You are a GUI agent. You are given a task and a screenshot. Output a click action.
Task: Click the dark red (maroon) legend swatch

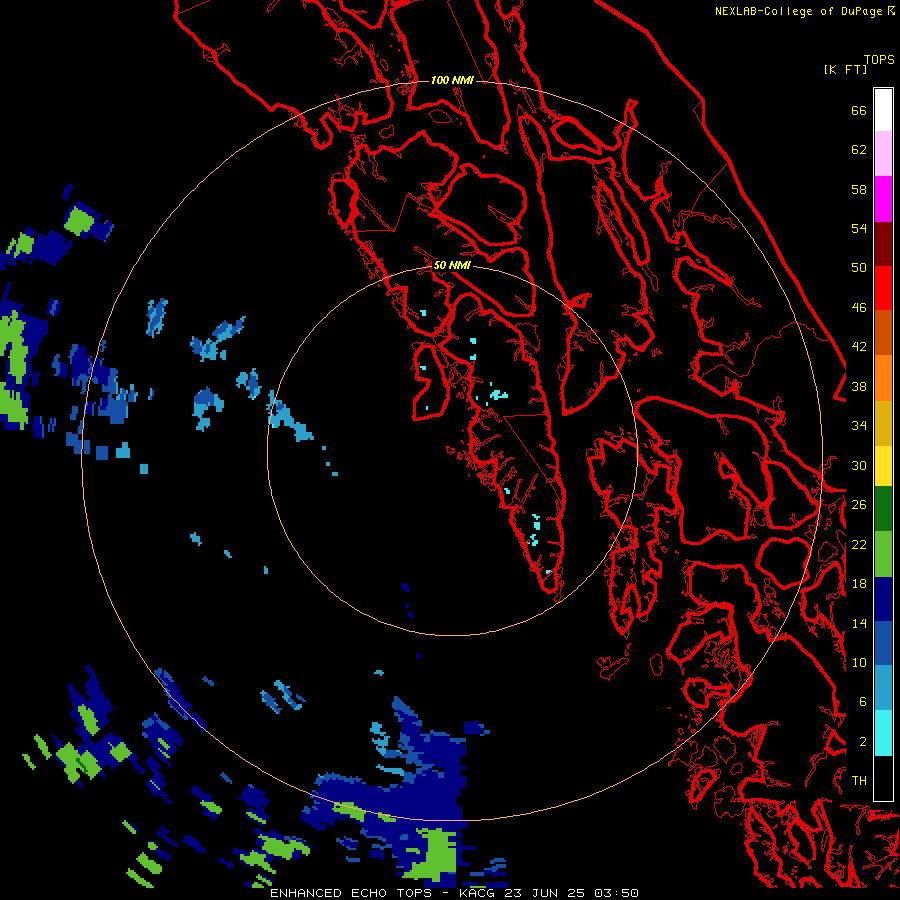(883, 243)
